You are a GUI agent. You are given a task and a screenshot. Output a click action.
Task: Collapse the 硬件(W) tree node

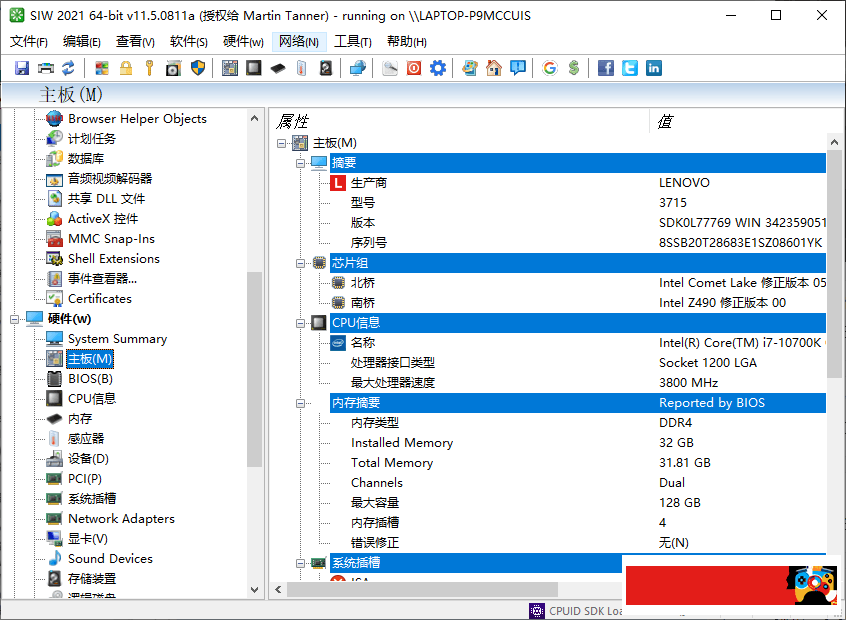click(15, 319)
